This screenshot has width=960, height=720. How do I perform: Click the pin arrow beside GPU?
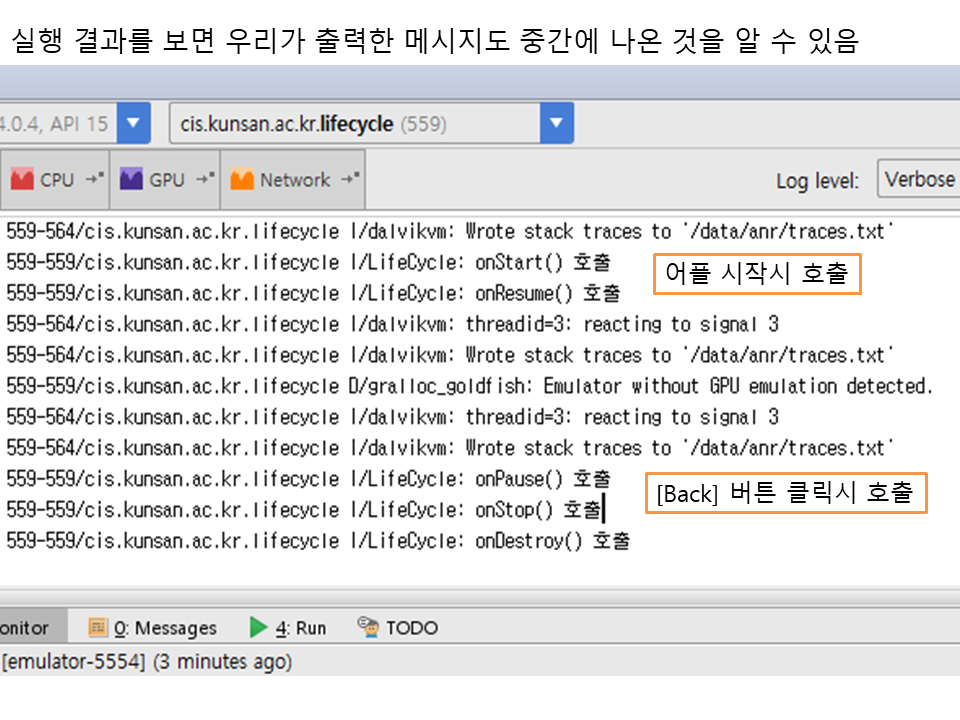click(x=205, y=180)
